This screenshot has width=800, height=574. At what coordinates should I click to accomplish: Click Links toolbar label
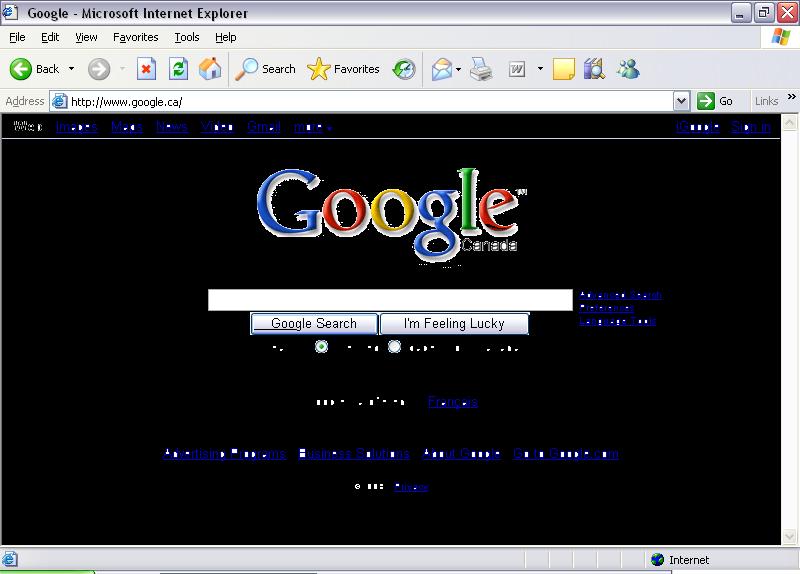pos(766,101)
